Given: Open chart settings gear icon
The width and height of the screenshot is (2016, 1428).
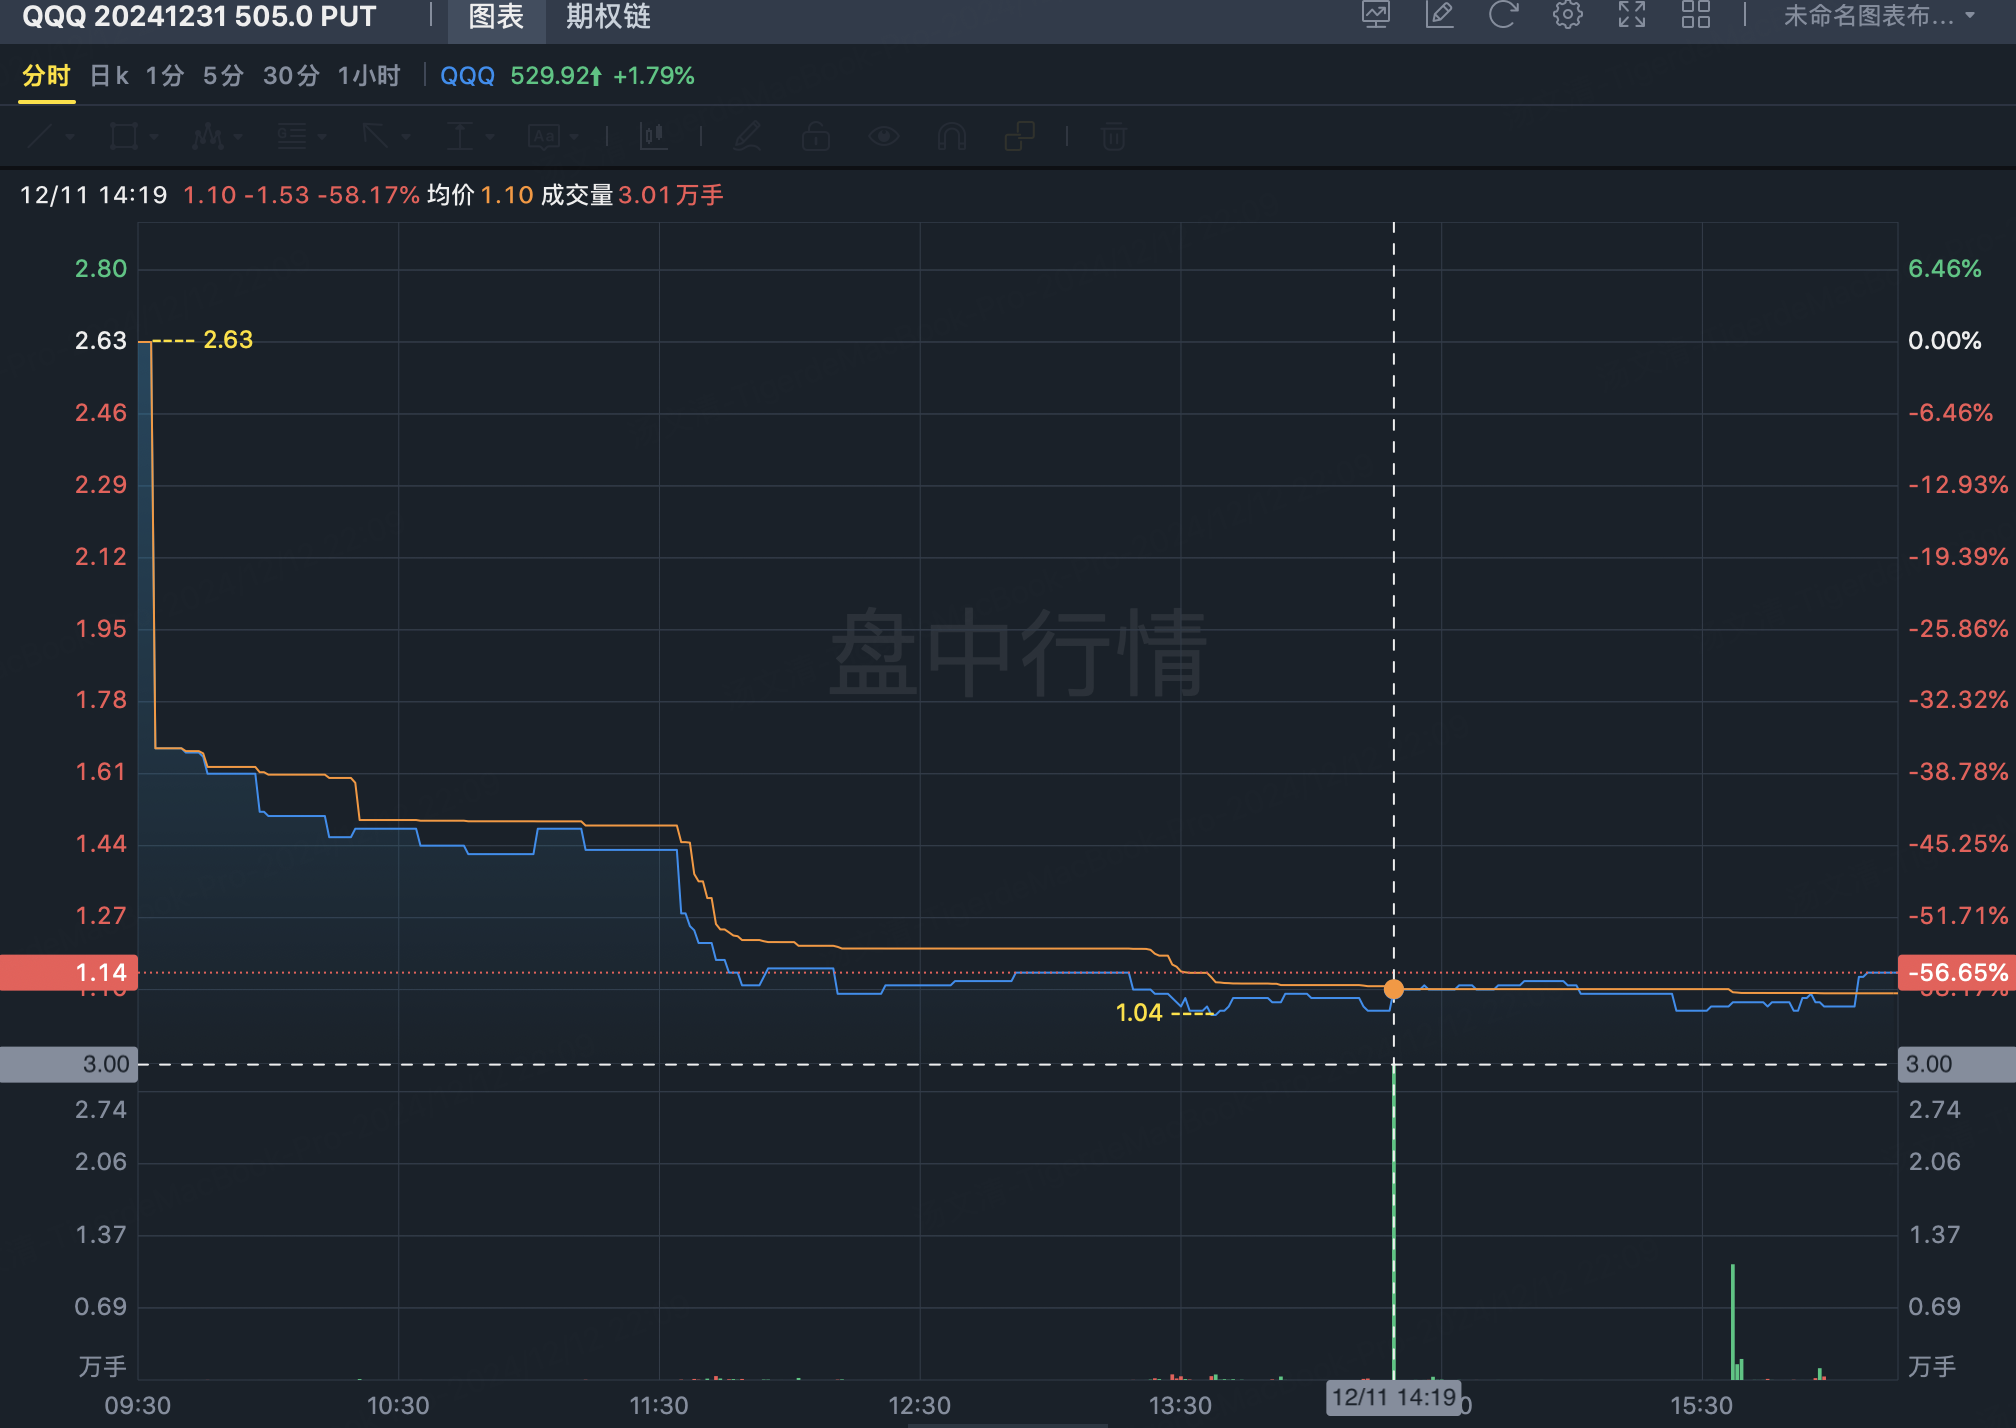Looking at the screenshot, I should 1567,15.
